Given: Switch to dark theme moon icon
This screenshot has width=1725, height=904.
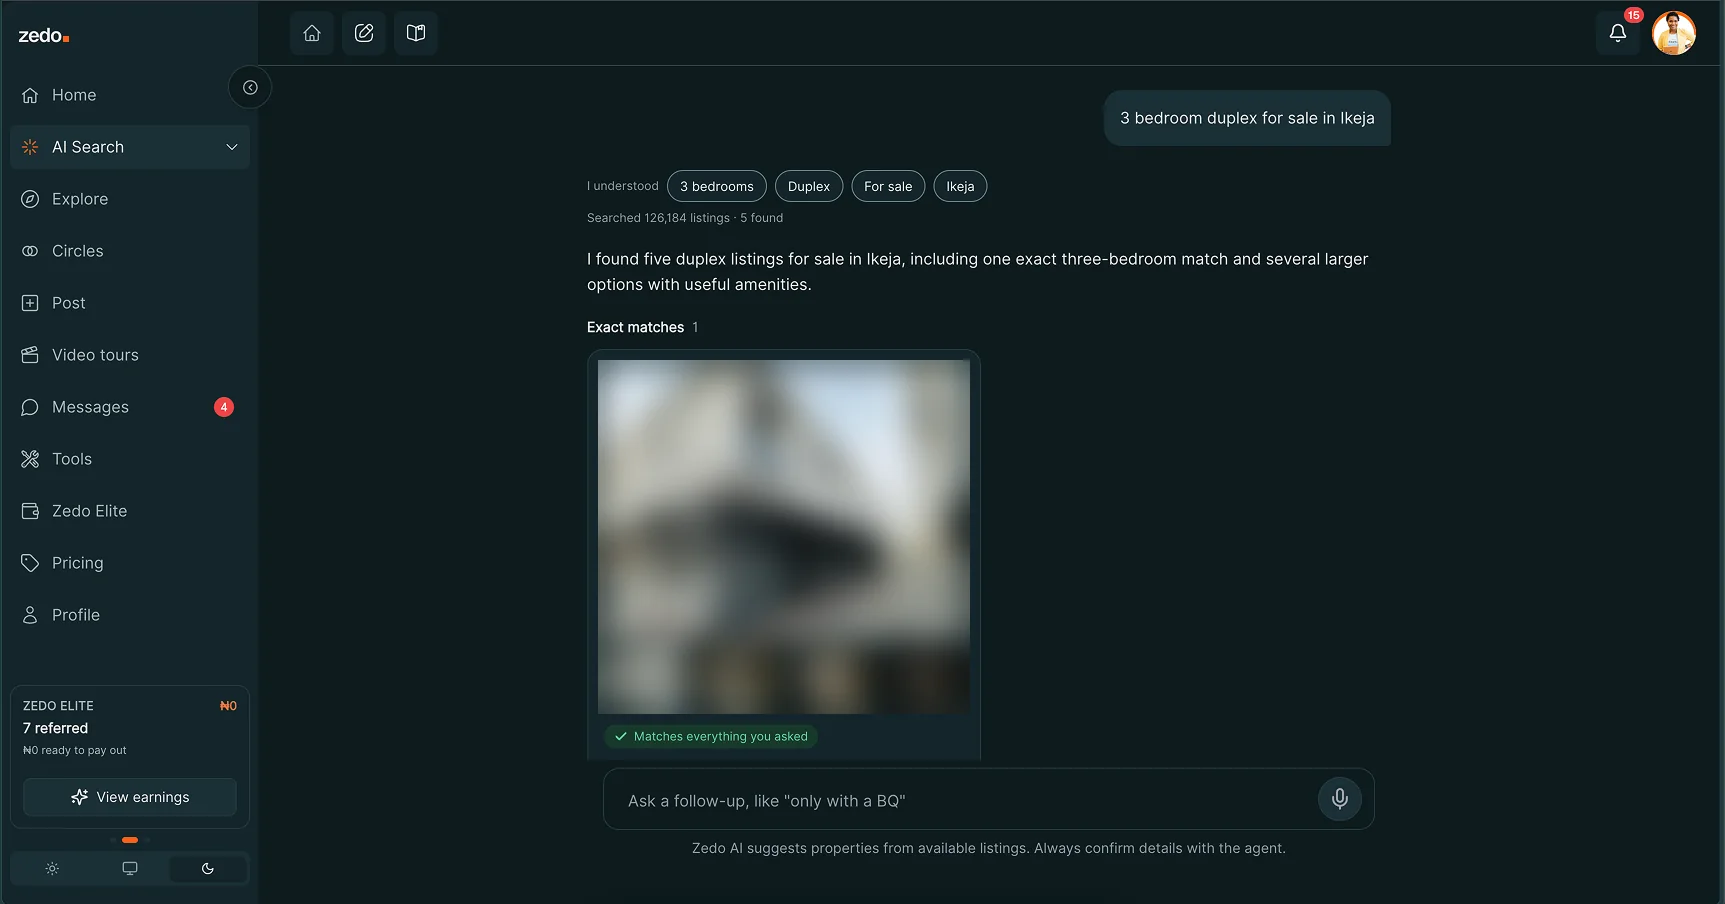Looking at the screenshot, I should [x=208, y=869].
